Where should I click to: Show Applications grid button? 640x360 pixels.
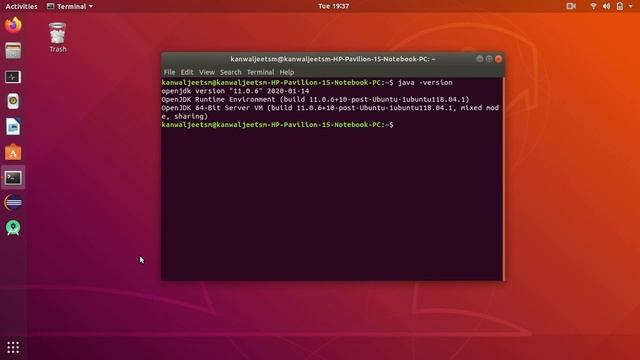tap(13, 347)
